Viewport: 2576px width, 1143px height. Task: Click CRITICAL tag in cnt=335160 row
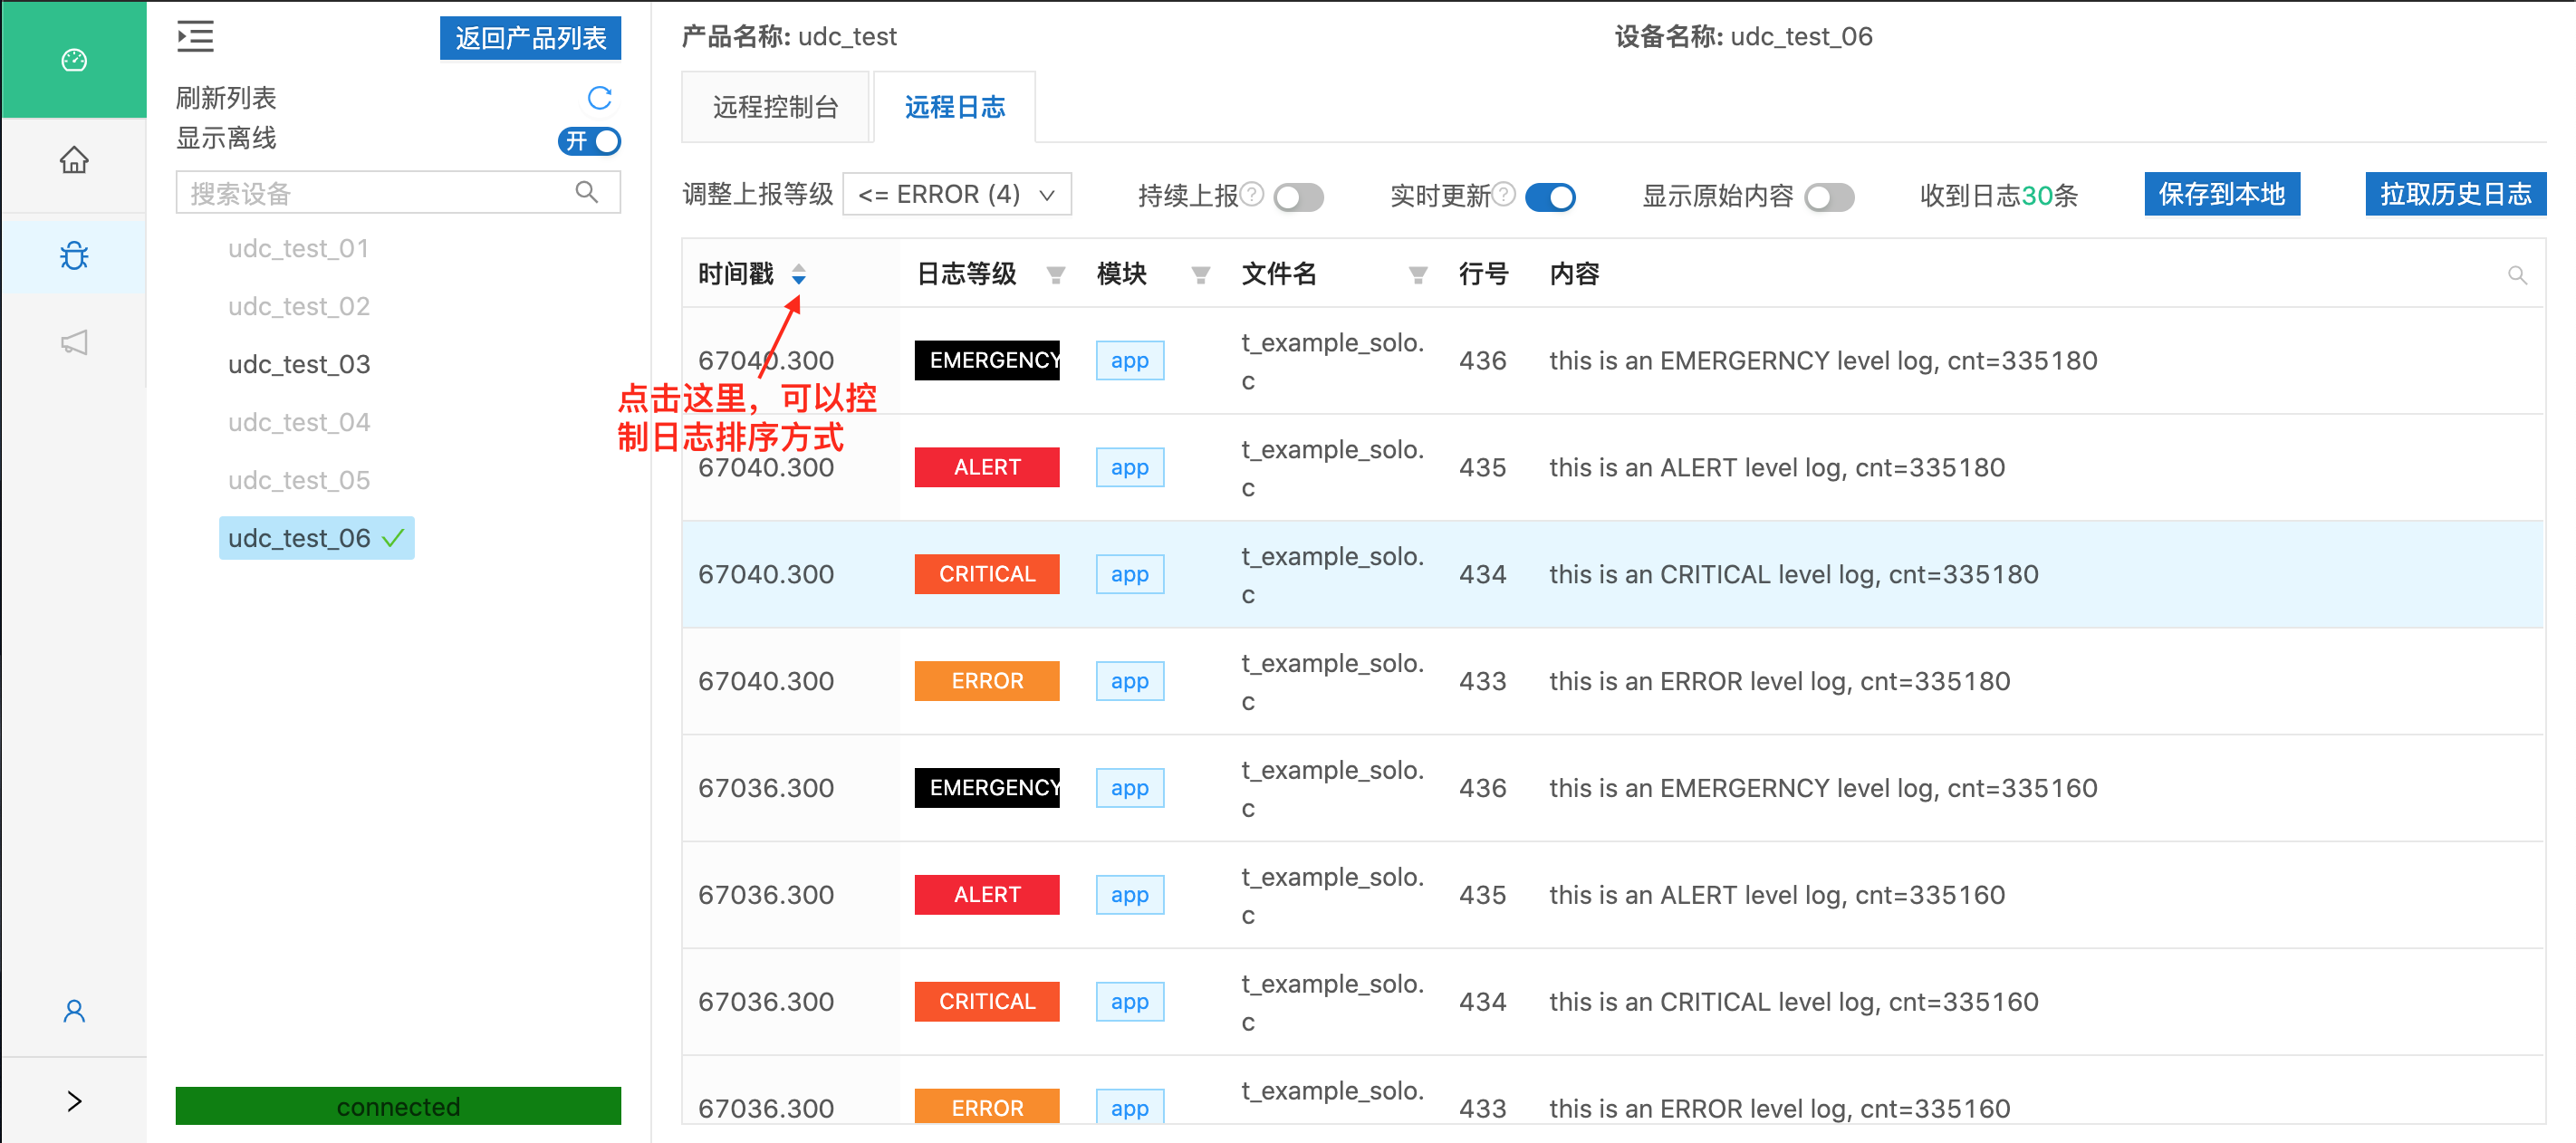pyautogui.click(x=987, y=1002)
